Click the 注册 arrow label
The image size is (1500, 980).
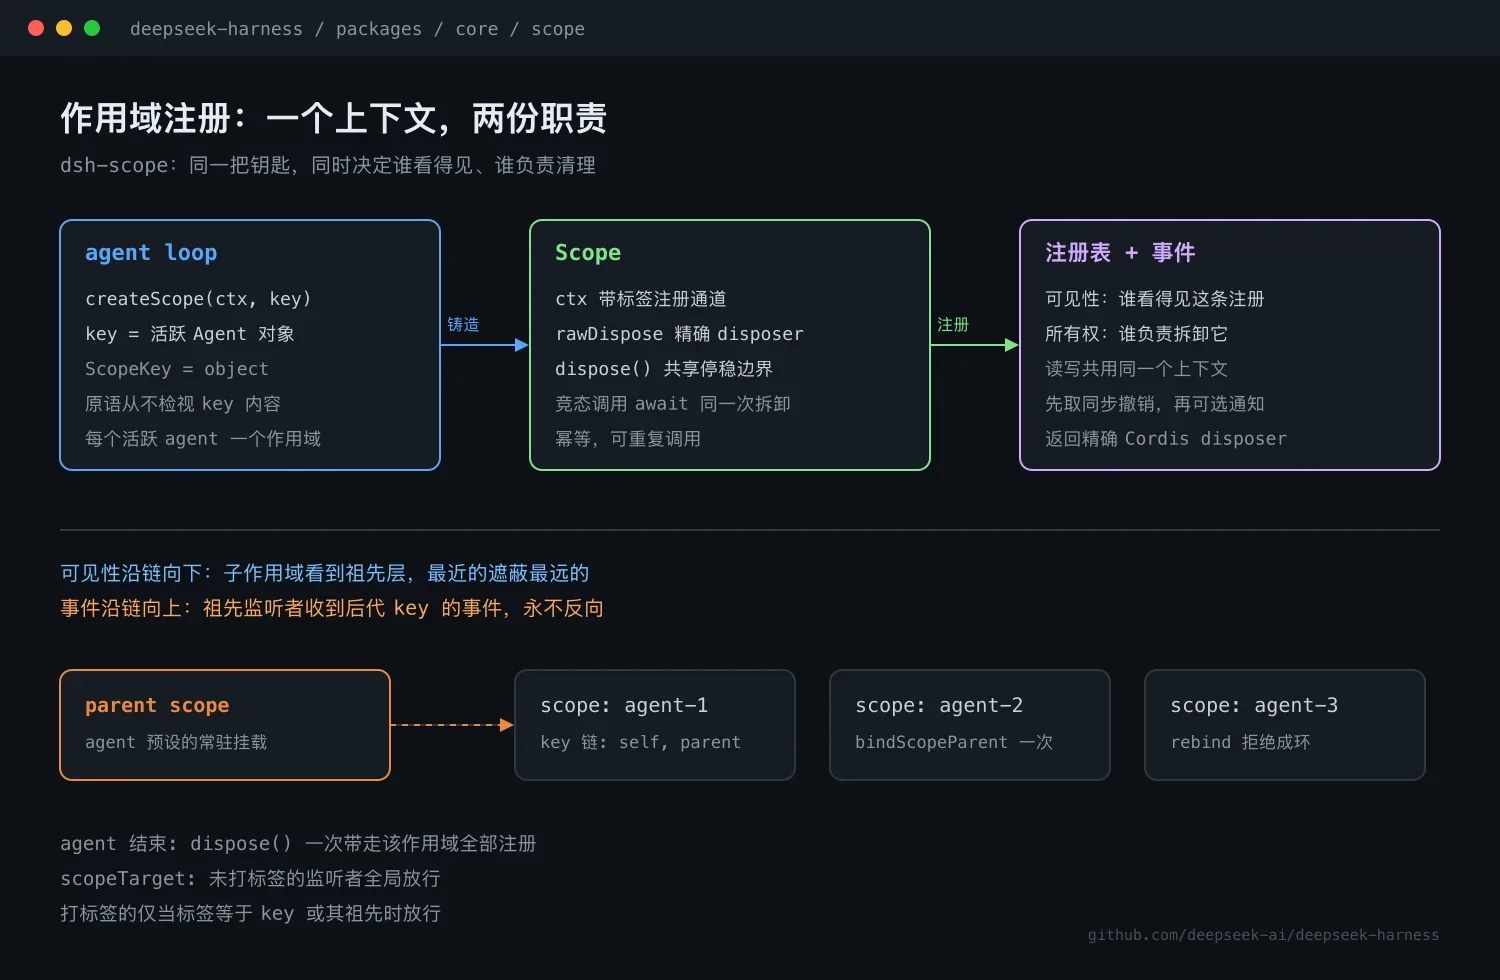(953, 325)
